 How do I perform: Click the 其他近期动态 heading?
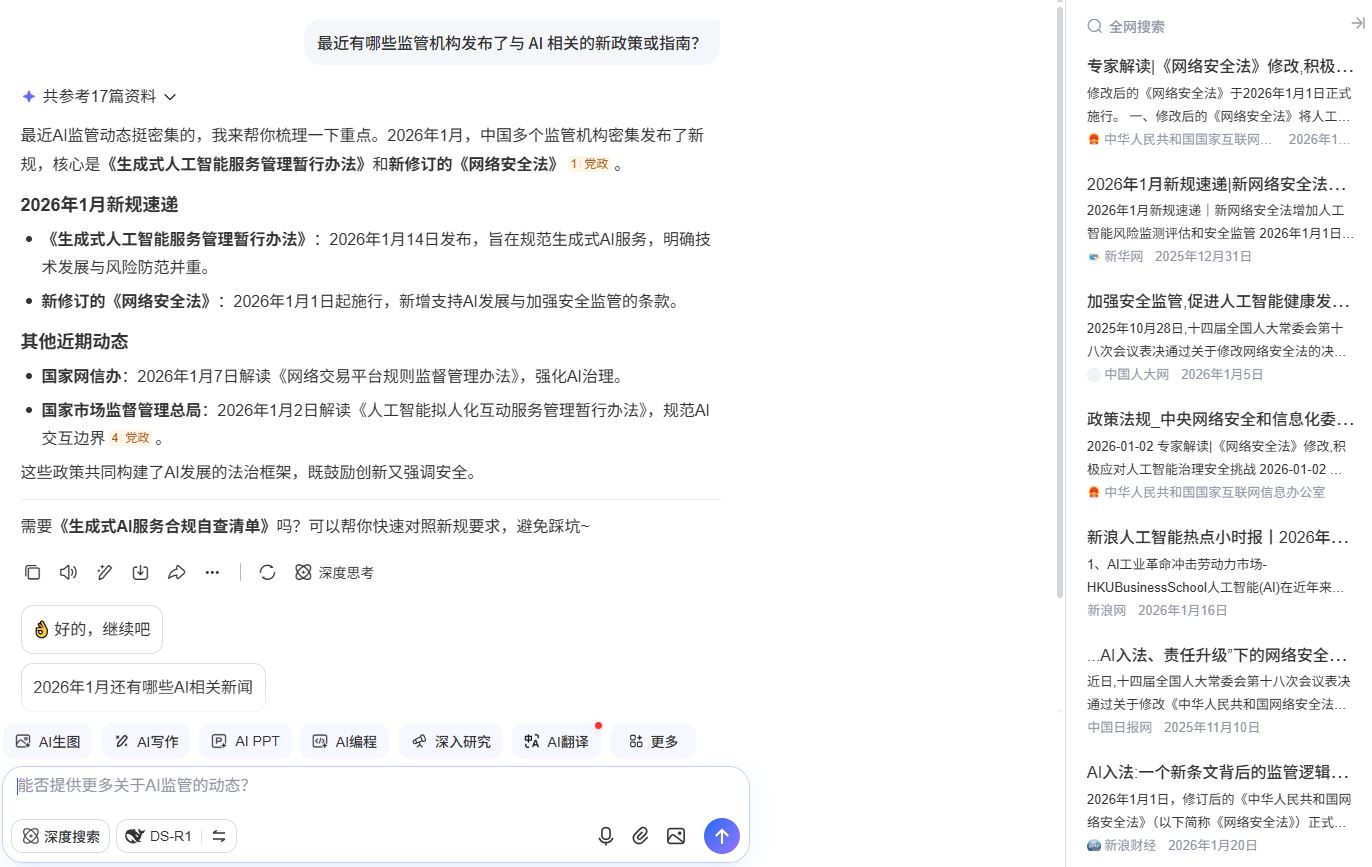tap(74, 341)
